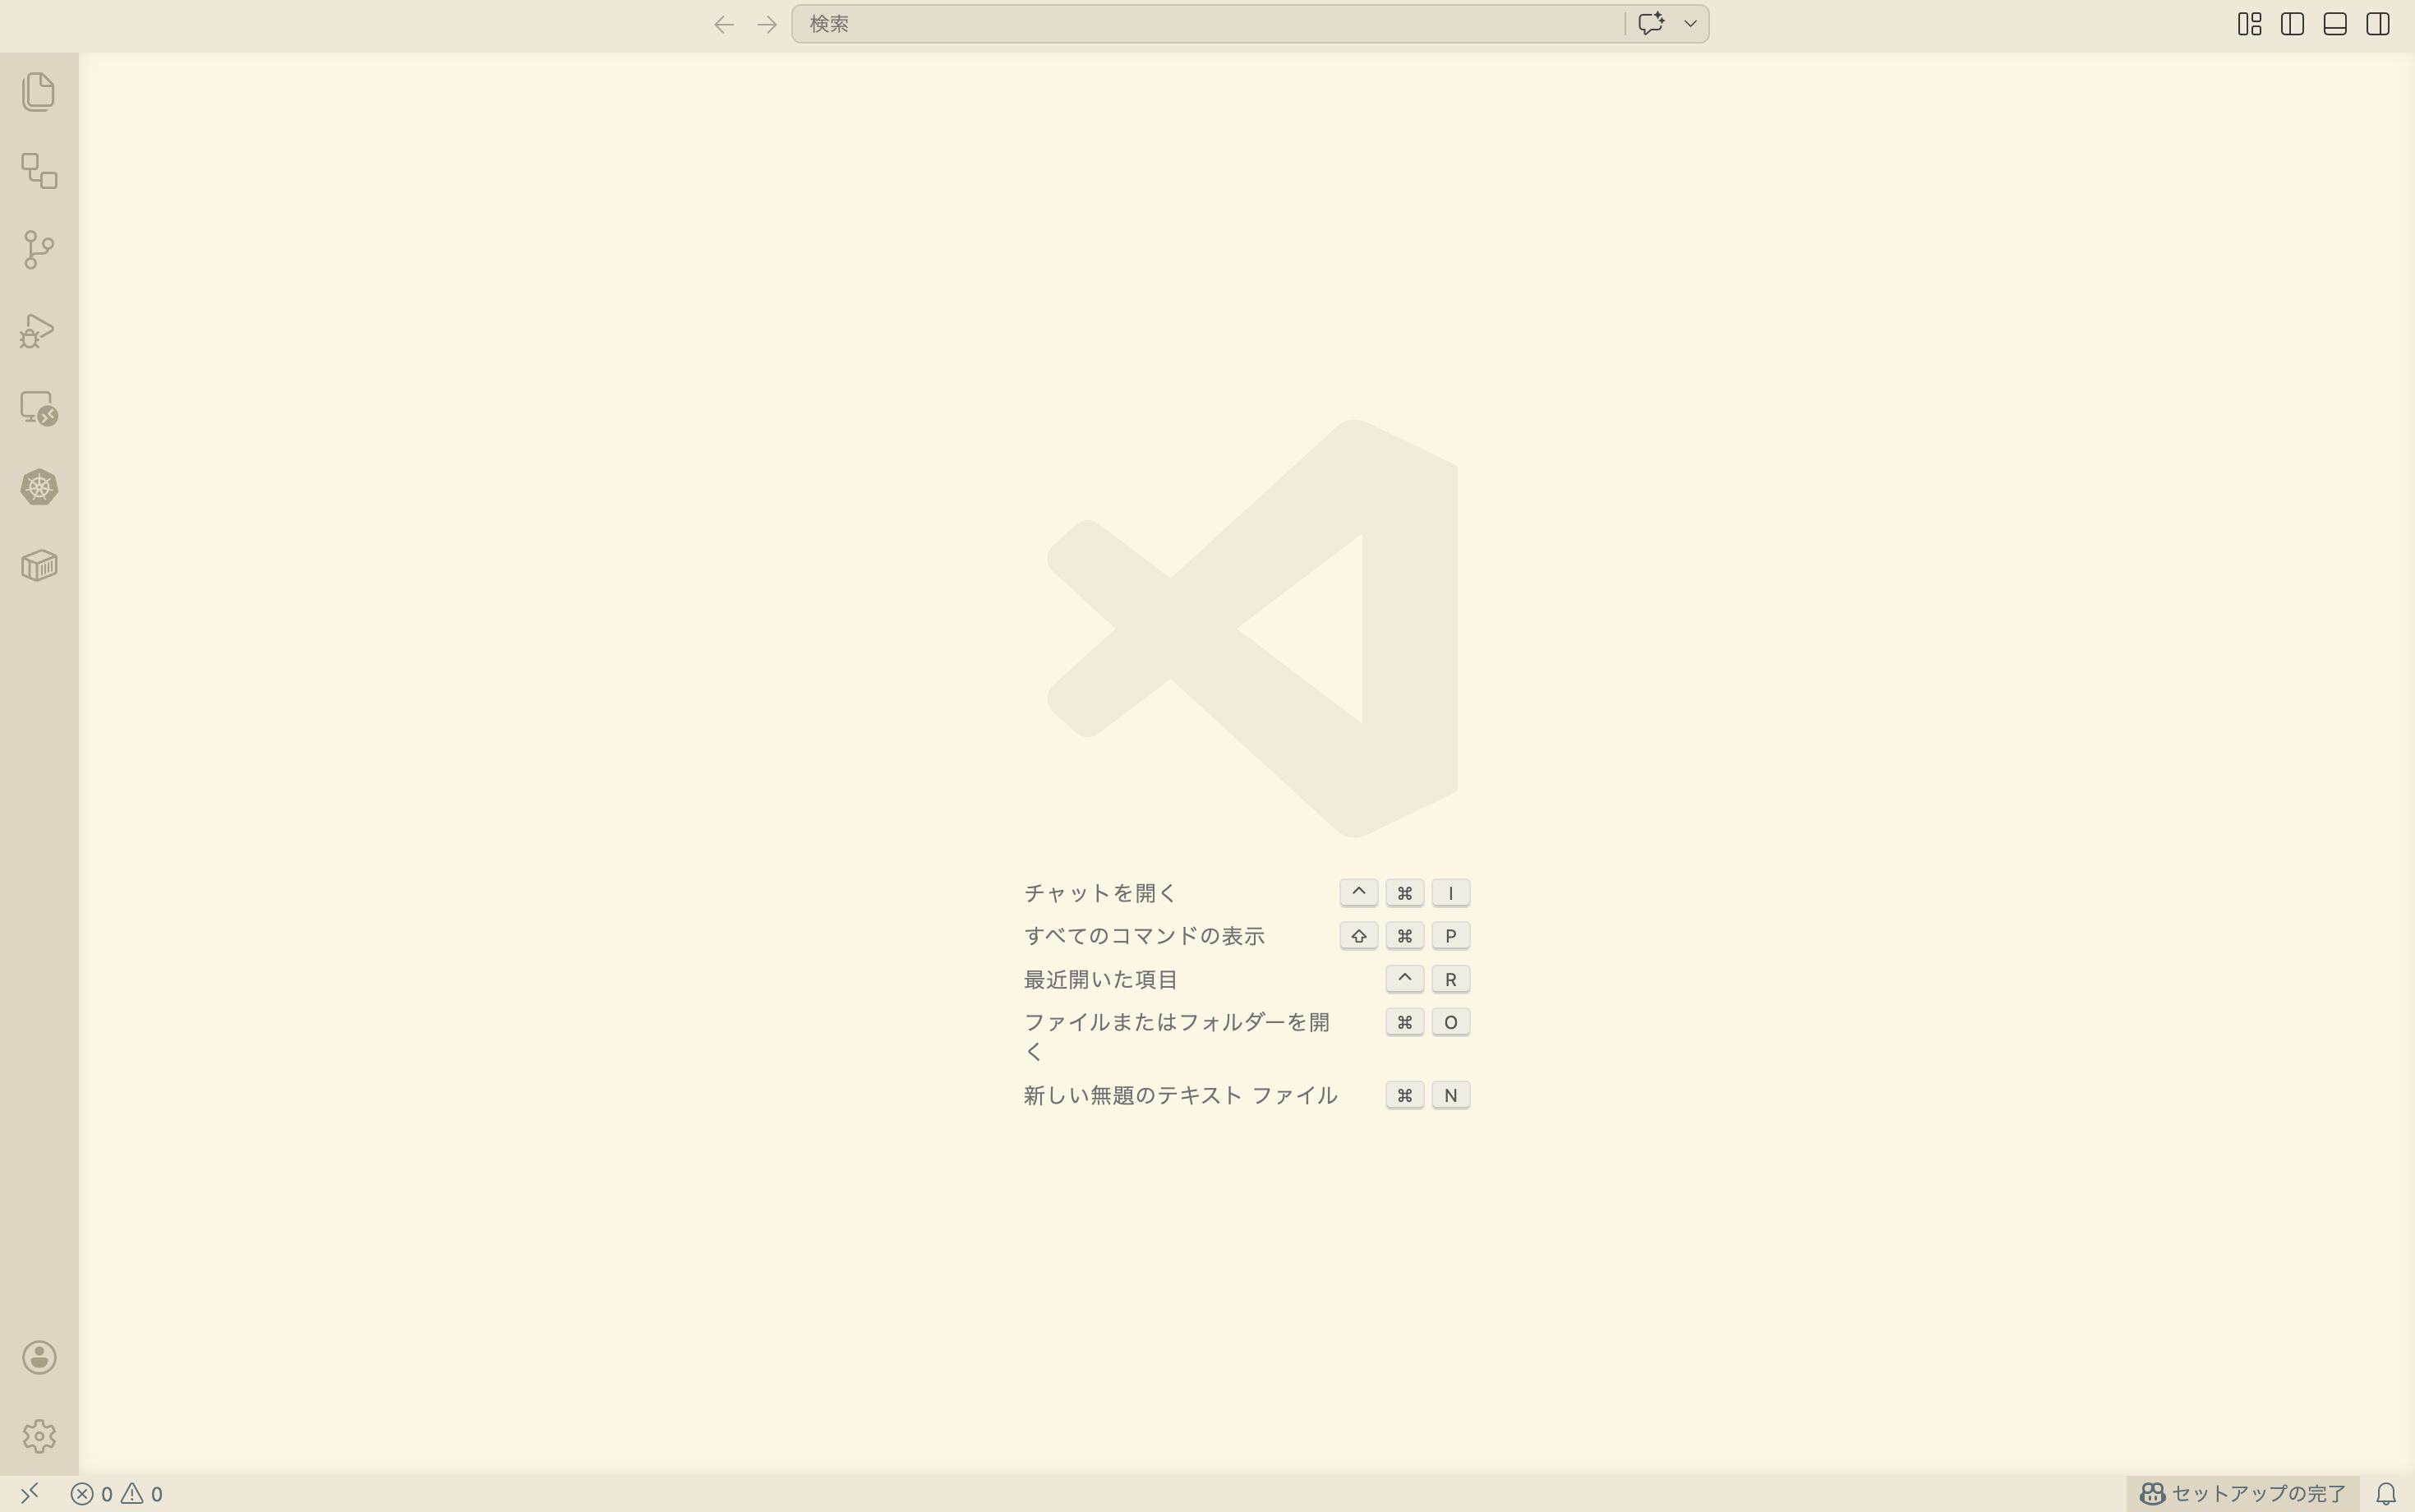Open the Customize Layout dropdown

coord(2249,23)
